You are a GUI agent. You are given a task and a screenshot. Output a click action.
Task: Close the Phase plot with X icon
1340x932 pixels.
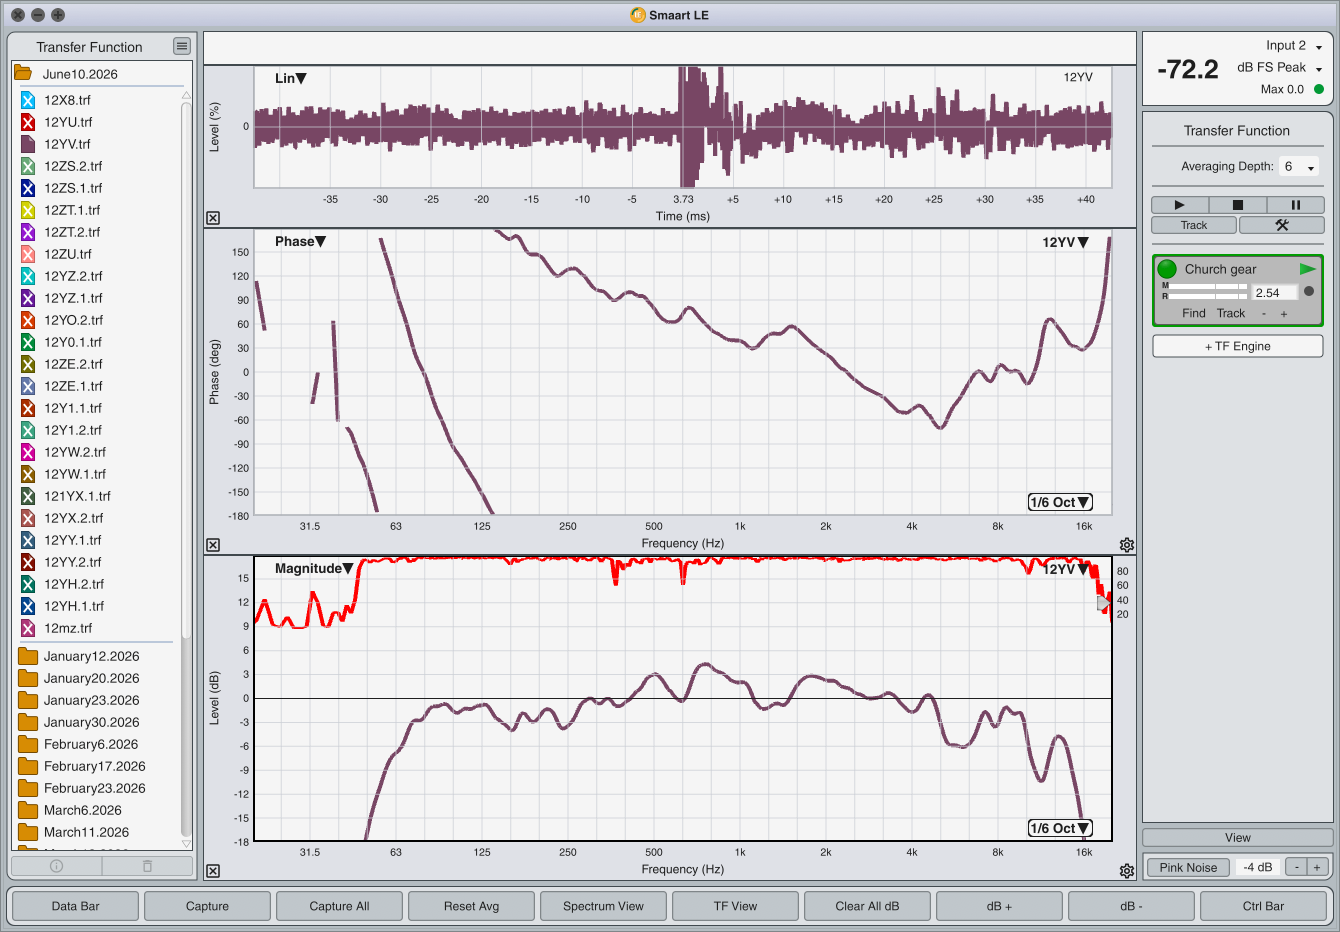(x=213, y=545)
